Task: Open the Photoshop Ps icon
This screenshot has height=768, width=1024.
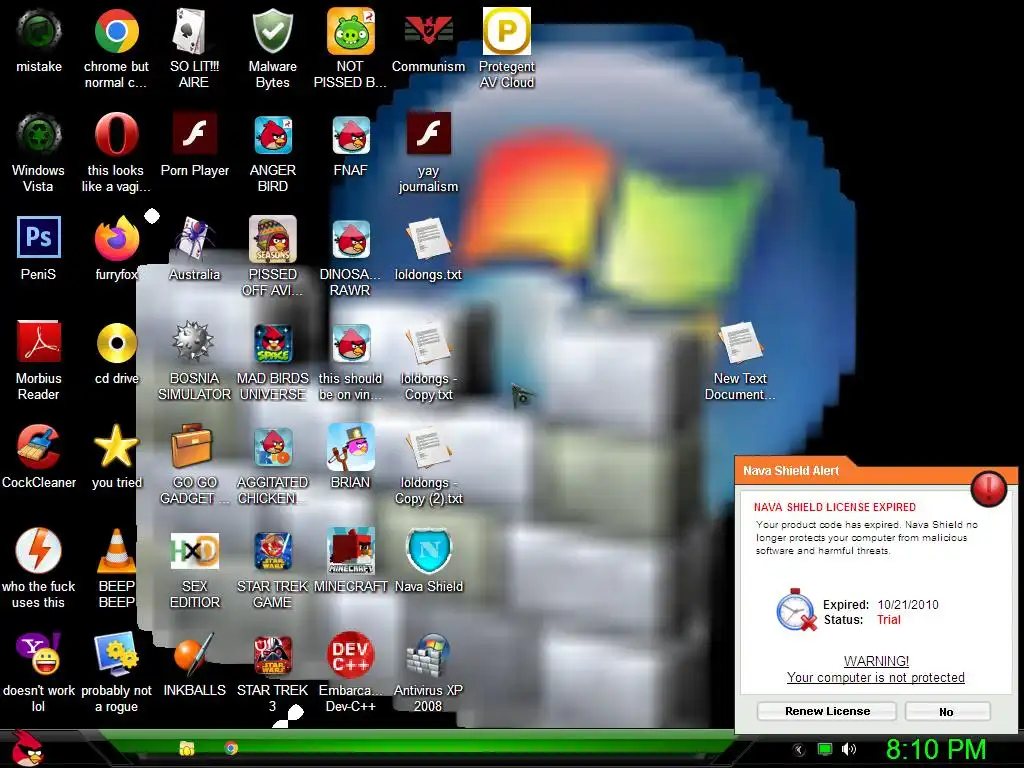Action: coord(39,238)
